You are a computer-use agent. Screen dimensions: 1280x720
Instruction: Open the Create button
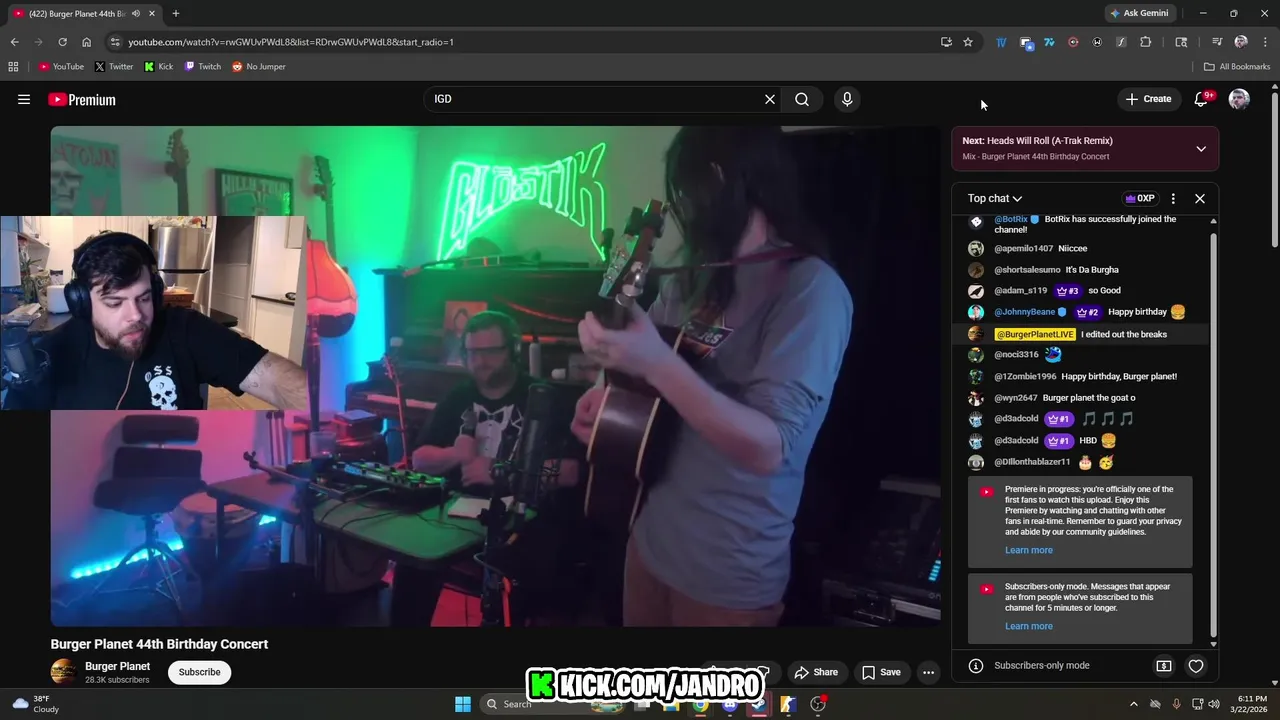point(1148,99)
